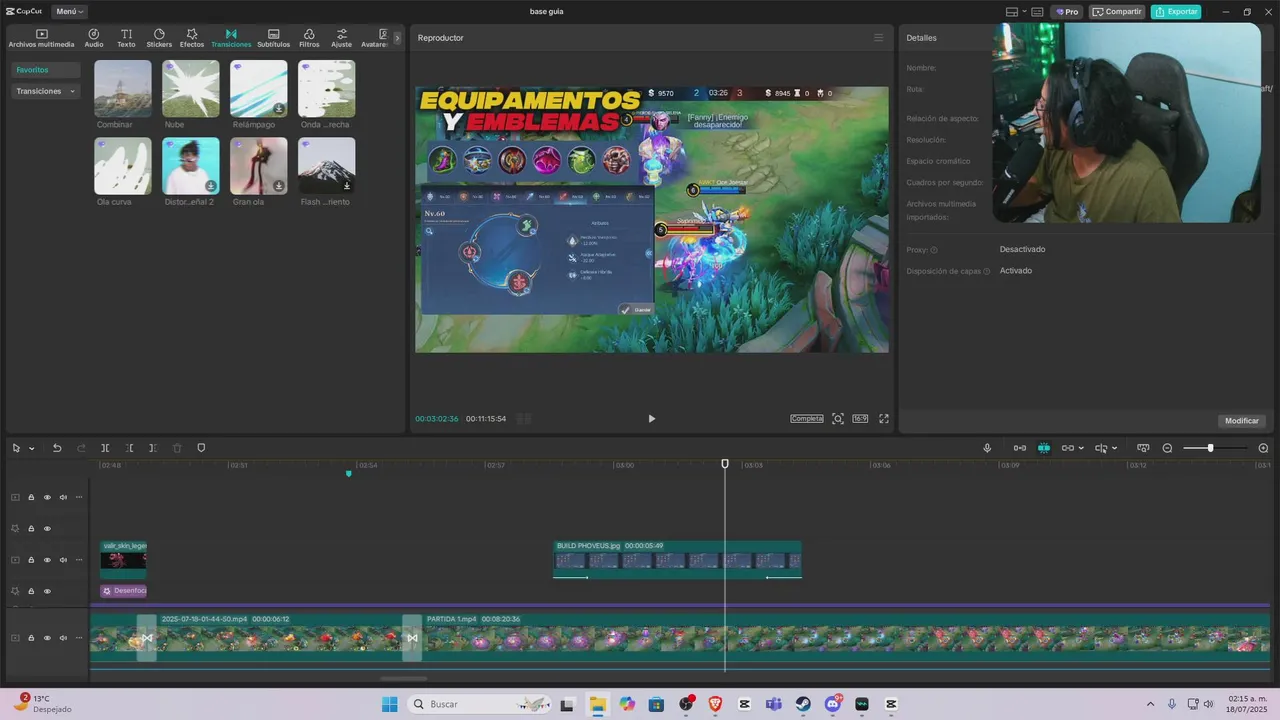The width and height of the screenshot is (1280, 720).
Task: Hide the BUILD PHOVEUS.jpg track
Action: [x=47, y=560]
